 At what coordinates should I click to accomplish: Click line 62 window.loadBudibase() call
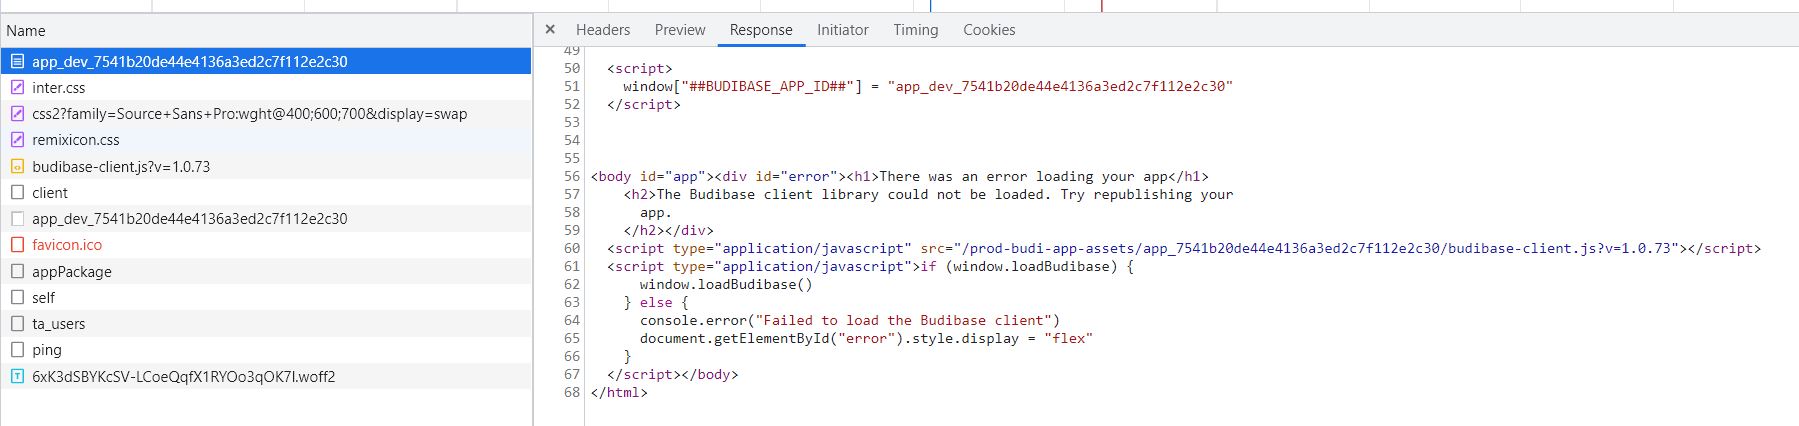tap(726, 284)
